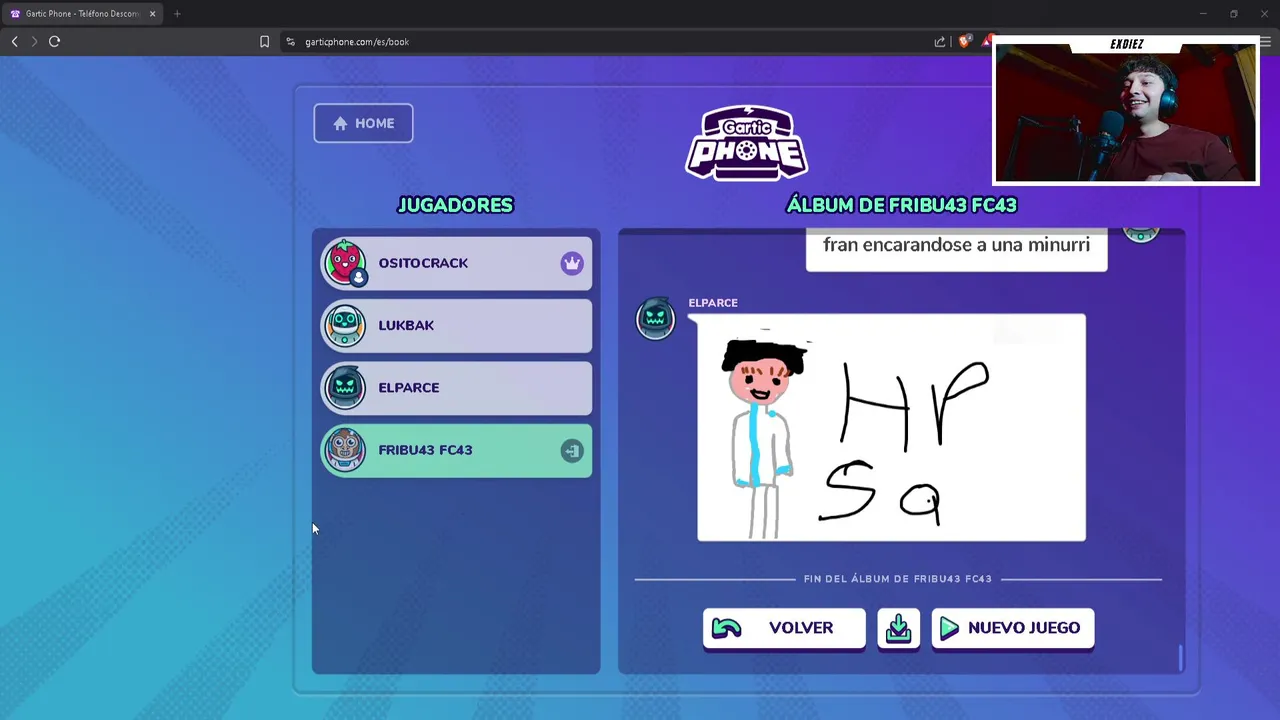The width and height of the screenshot is (1280, 720).
Task: Click the webcam overlay labeled EXDIEZ
Action: [1126, 111]
